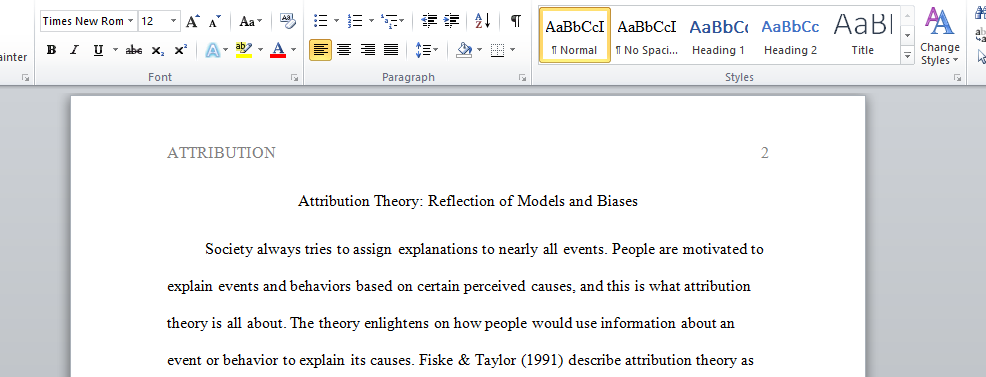Screen dimensions: 986x377
Task: Select Align Text Right
Action: coord(368,50)
